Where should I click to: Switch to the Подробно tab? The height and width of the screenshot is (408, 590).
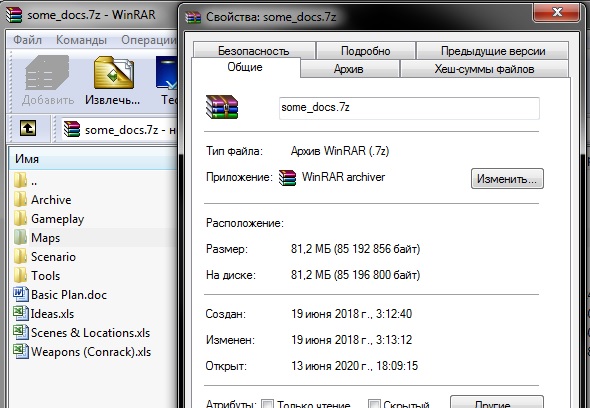pos(366,51)
